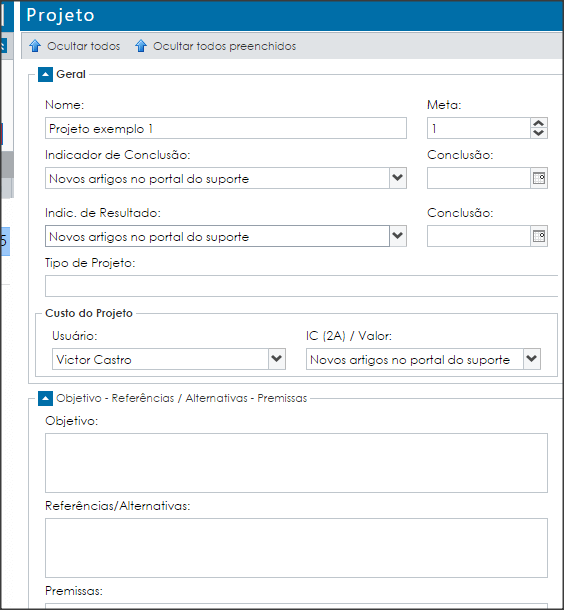The width and height of the screenshot is (564, 610).
Task: Collapse the Geral section
Action: point(45,74)
